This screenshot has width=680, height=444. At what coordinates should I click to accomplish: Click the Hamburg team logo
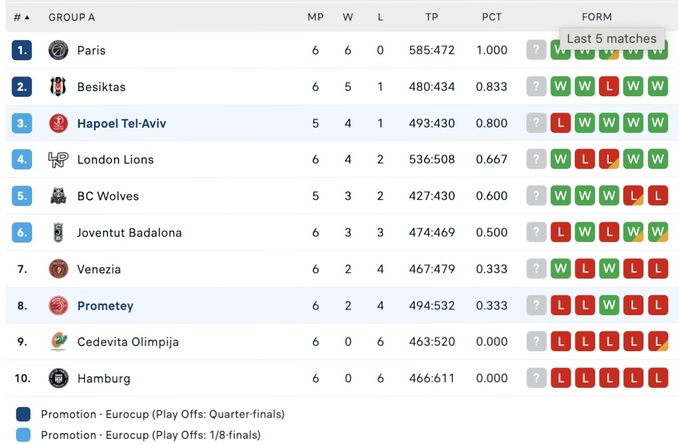click(58, 378)
